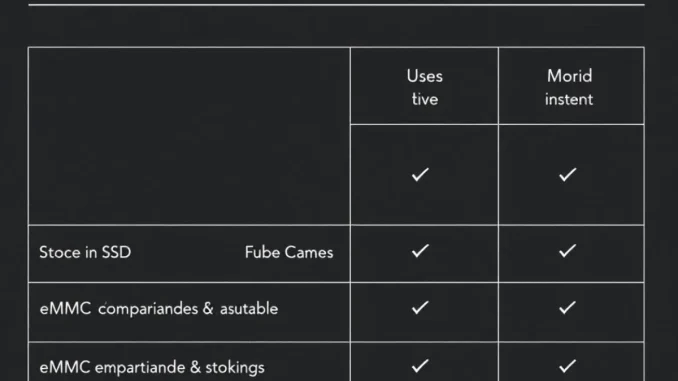Viewport: 678px width, 381px height.
Task: Click the 'Uses tive' column header
Action: pyautogui.click(x=424, y=86)
